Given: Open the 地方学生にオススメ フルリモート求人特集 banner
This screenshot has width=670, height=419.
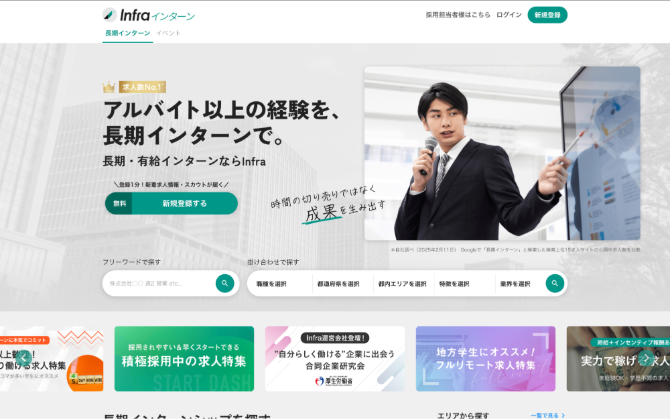Looking at the screenshot, I should (x=486, y=359).
